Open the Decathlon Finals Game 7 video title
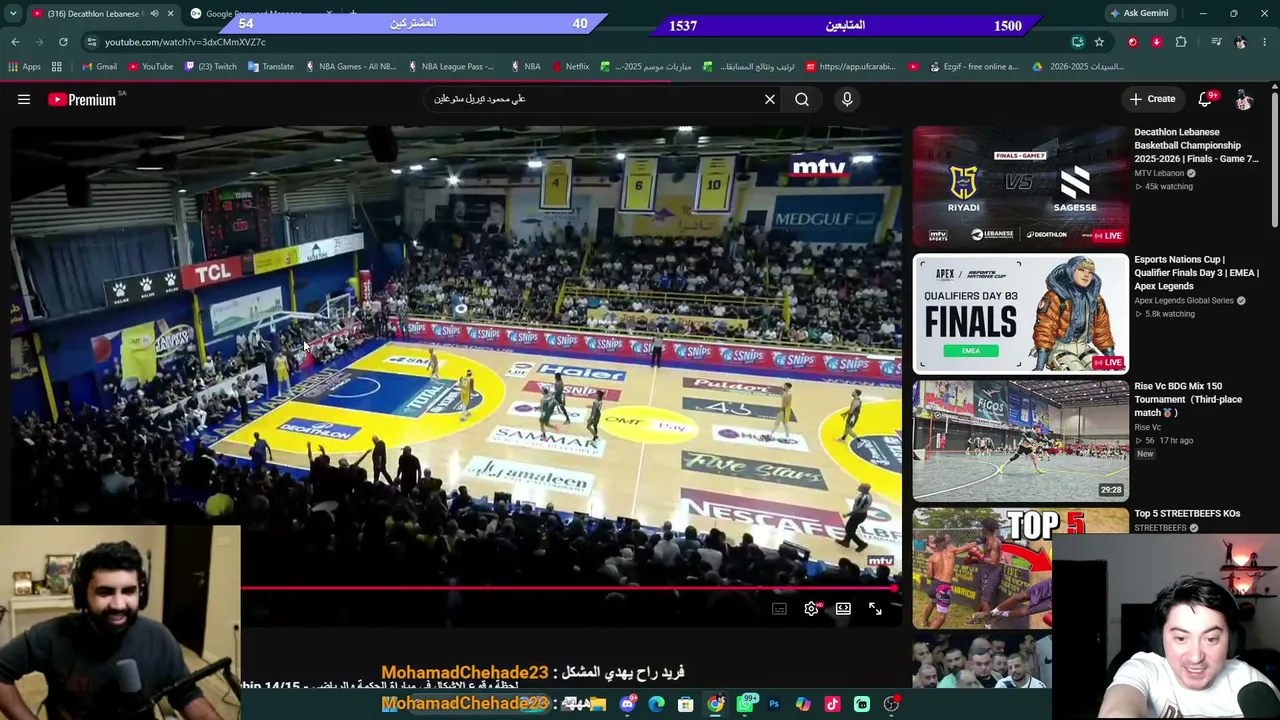The height and width of the screenshot is (720, 1280). 1196,146
